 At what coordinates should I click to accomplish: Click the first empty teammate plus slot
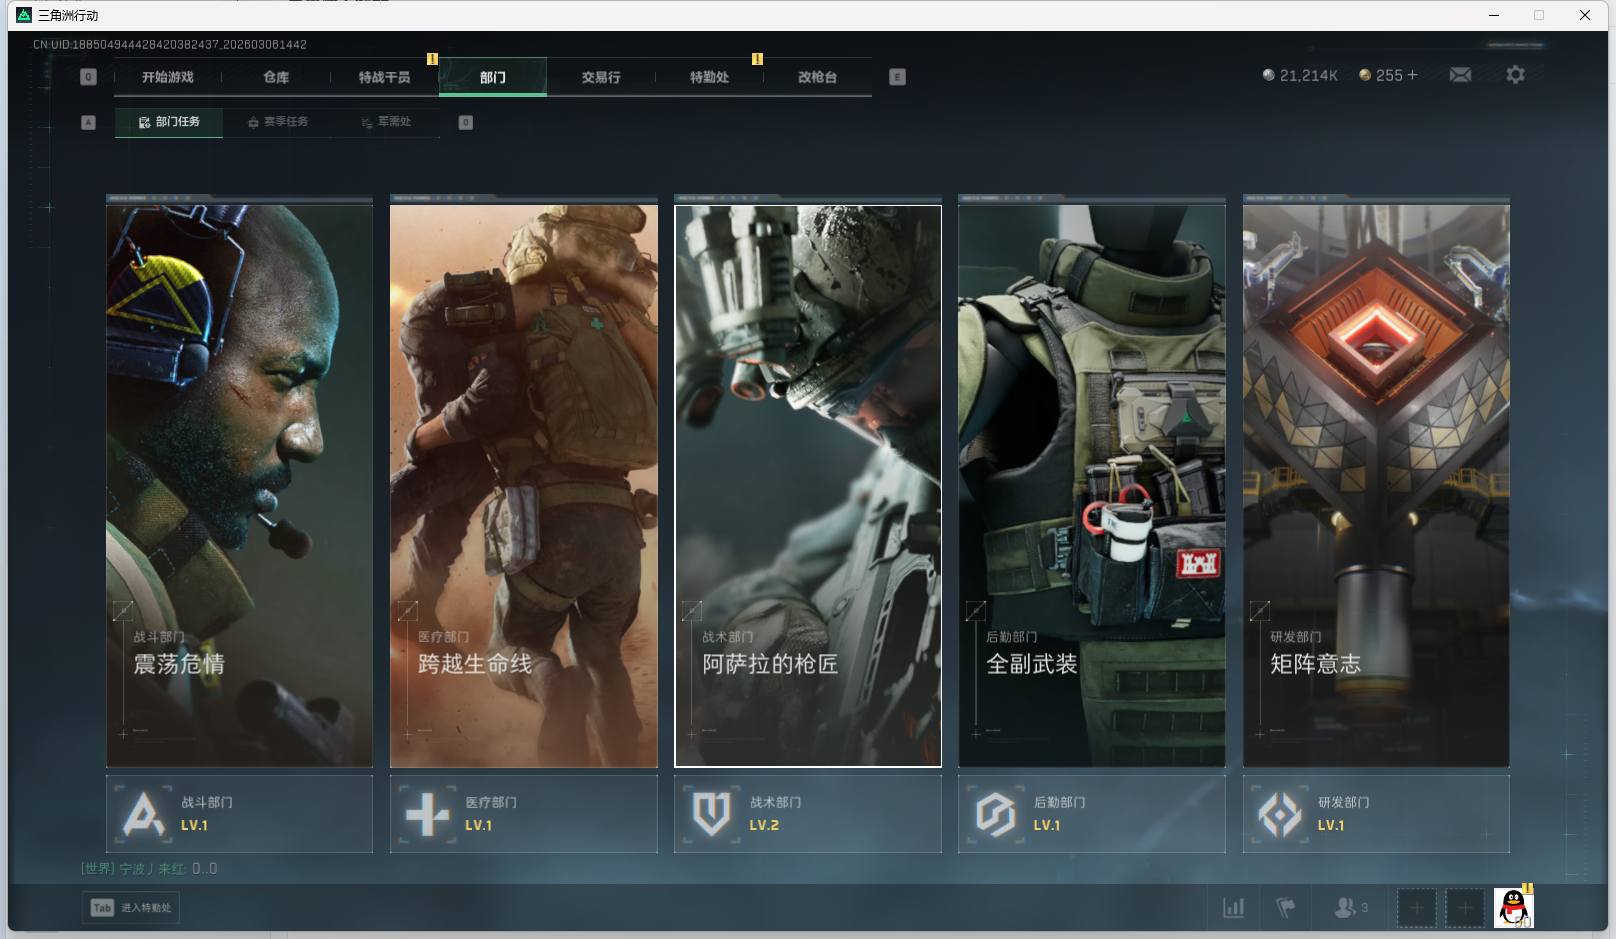[x=1416, y=908]
